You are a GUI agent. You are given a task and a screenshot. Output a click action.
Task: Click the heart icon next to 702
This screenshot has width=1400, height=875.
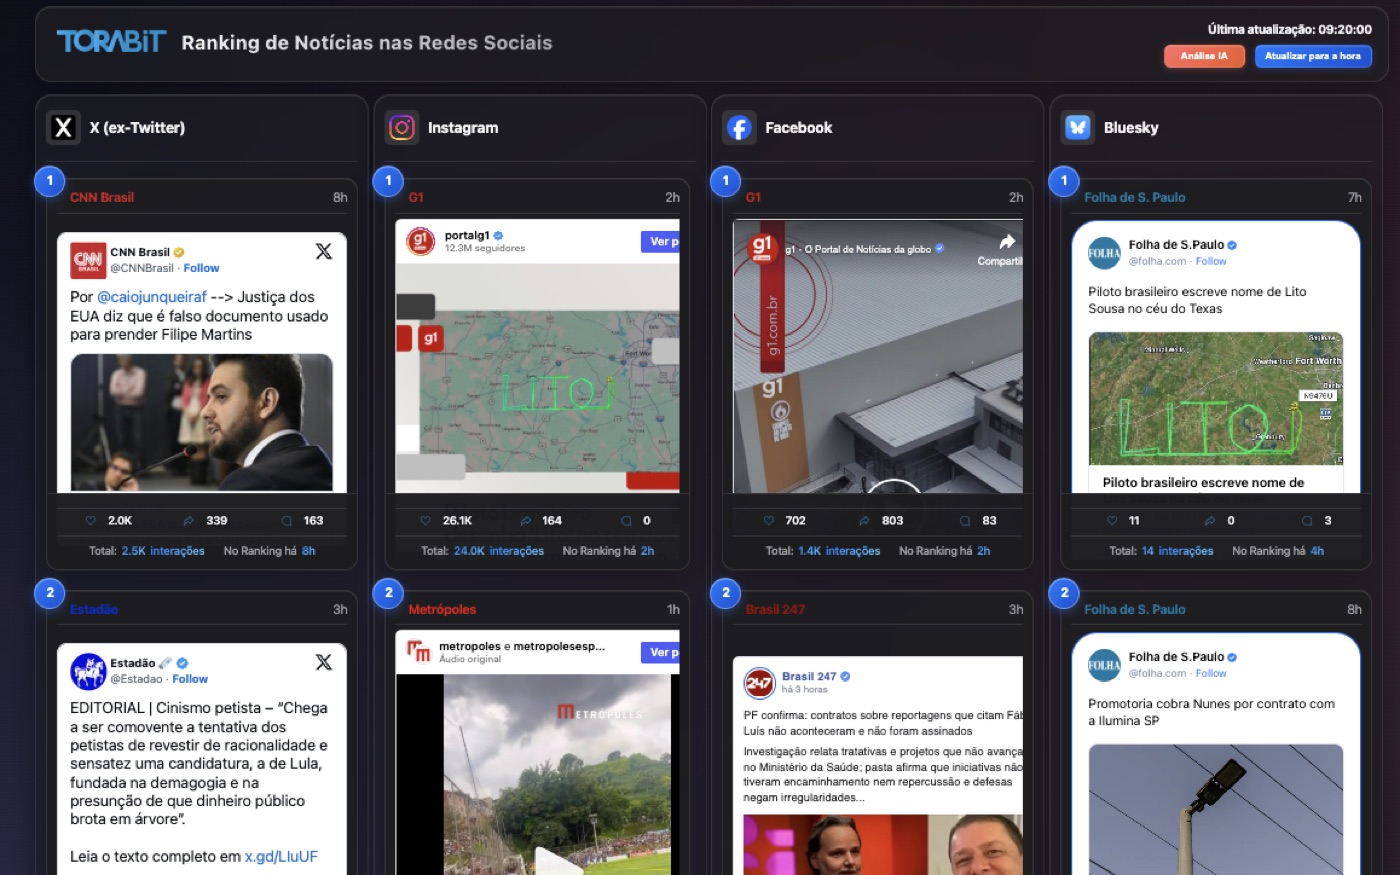768,521
